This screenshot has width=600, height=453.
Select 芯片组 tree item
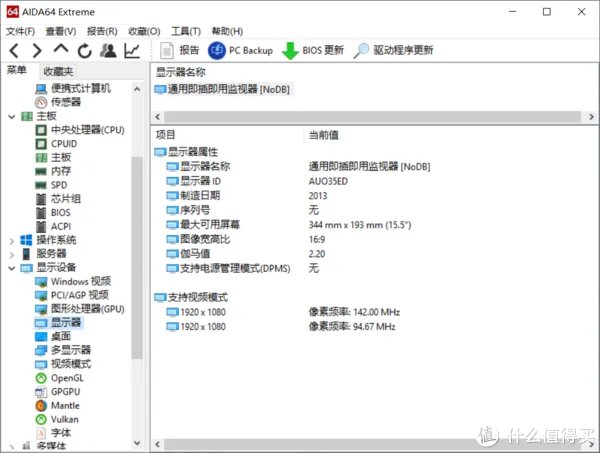pyautogui.click(x=58, y=199)
